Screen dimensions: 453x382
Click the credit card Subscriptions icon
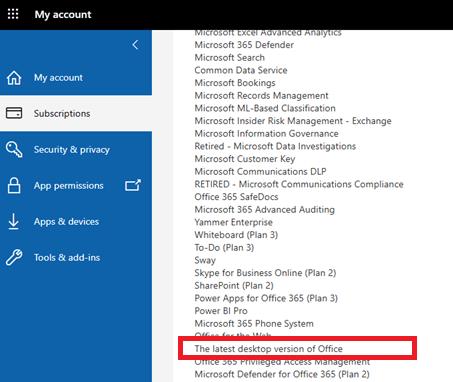tap(14, 113)
